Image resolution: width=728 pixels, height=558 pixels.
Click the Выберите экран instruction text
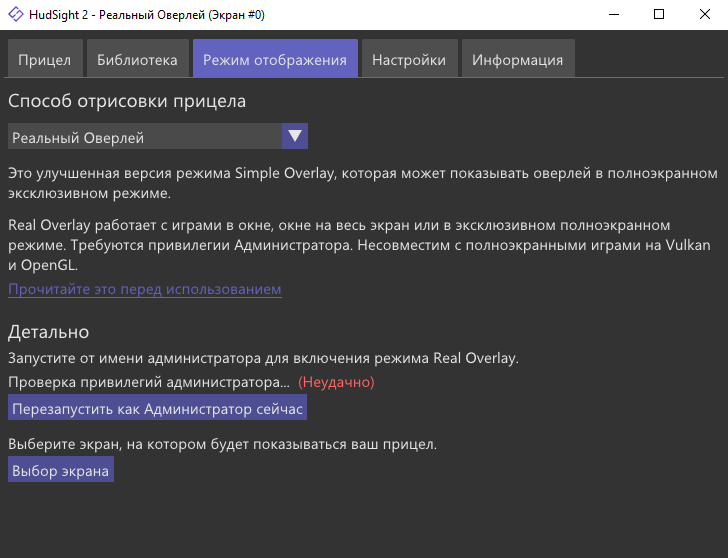click(222, 444)
